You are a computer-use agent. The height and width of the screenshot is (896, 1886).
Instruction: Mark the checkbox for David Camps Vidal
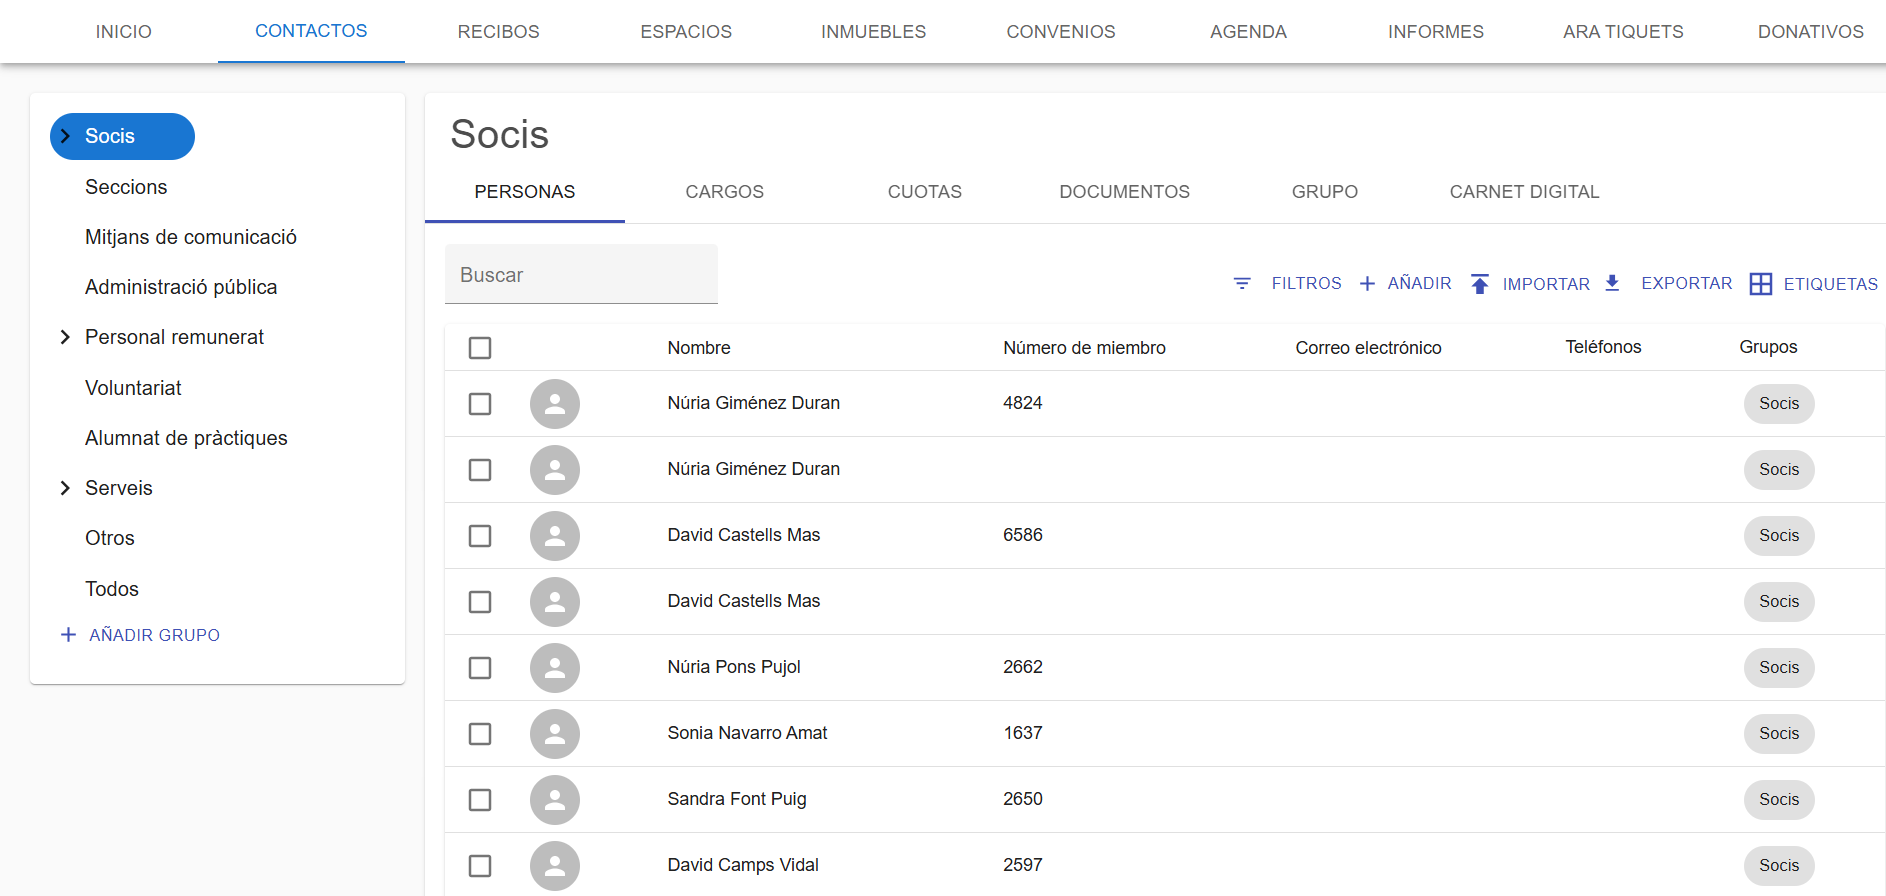coord(480,866)
